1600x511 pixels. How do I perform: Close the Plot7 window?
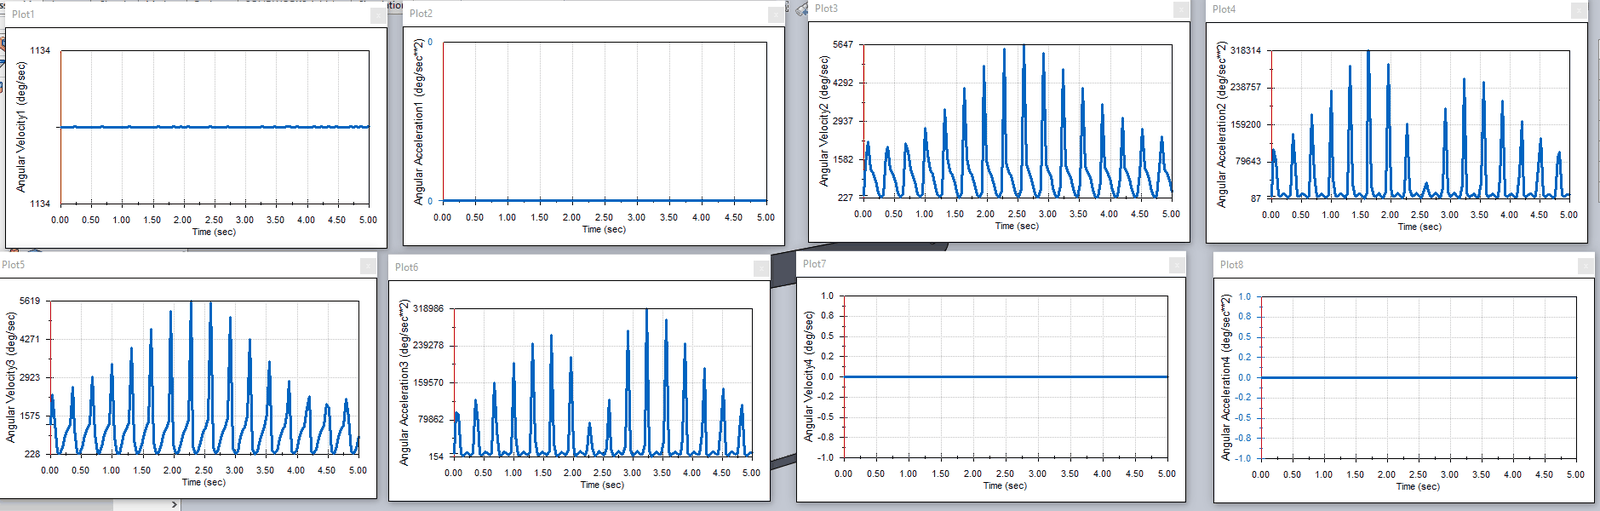[x=1177, y=265]
